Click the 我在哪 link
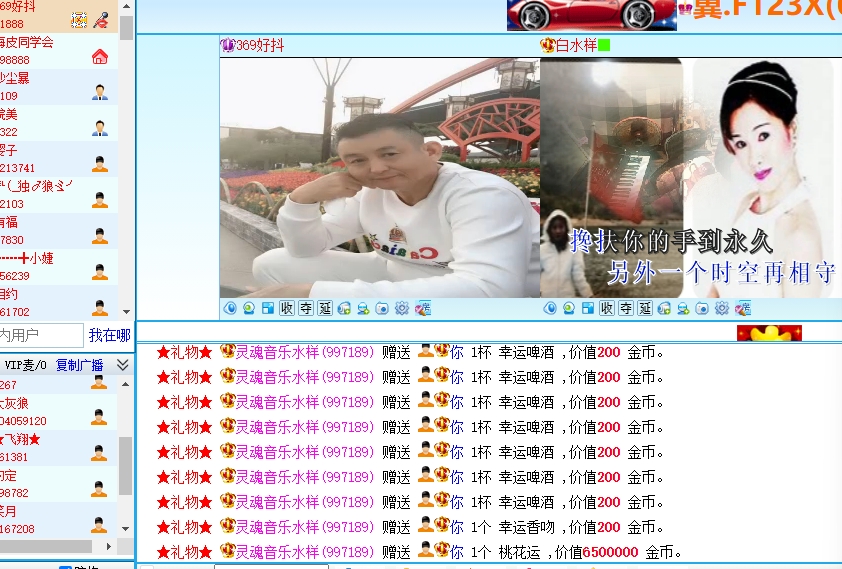The image size is (842, 569). [x=109, y=335]
